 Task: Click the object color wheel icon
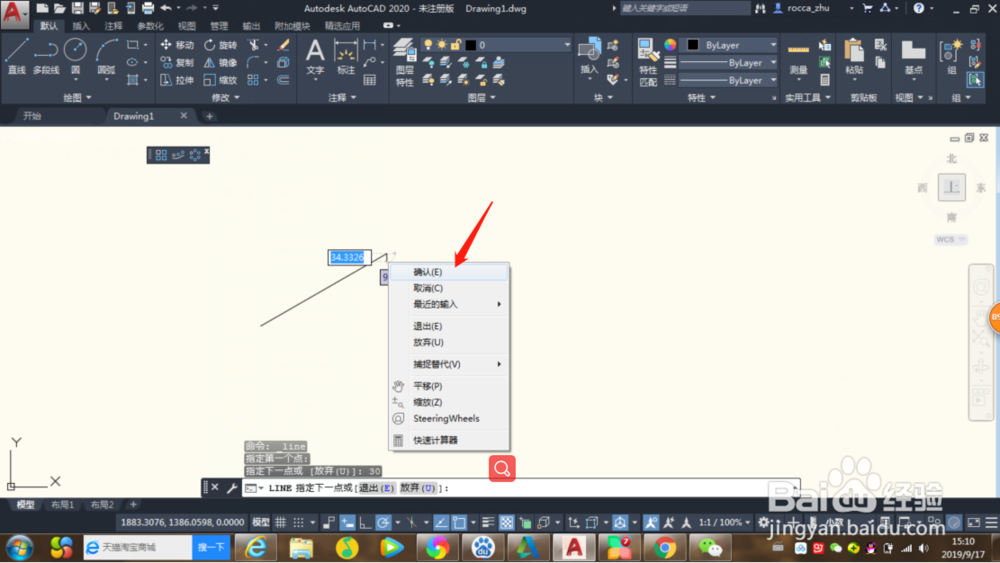670,45
